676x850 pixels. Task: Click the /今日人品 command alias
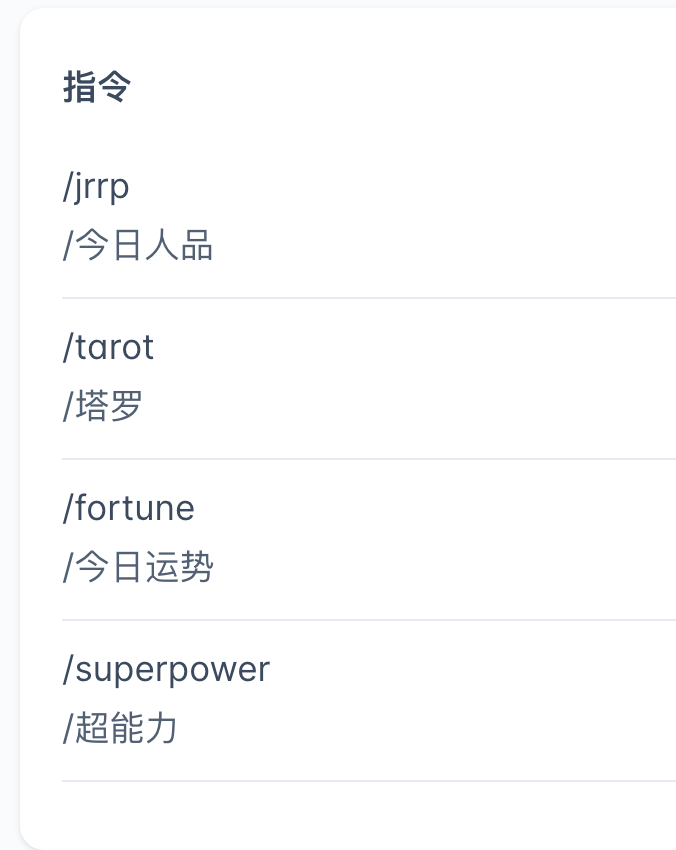(x=138, y=246)
